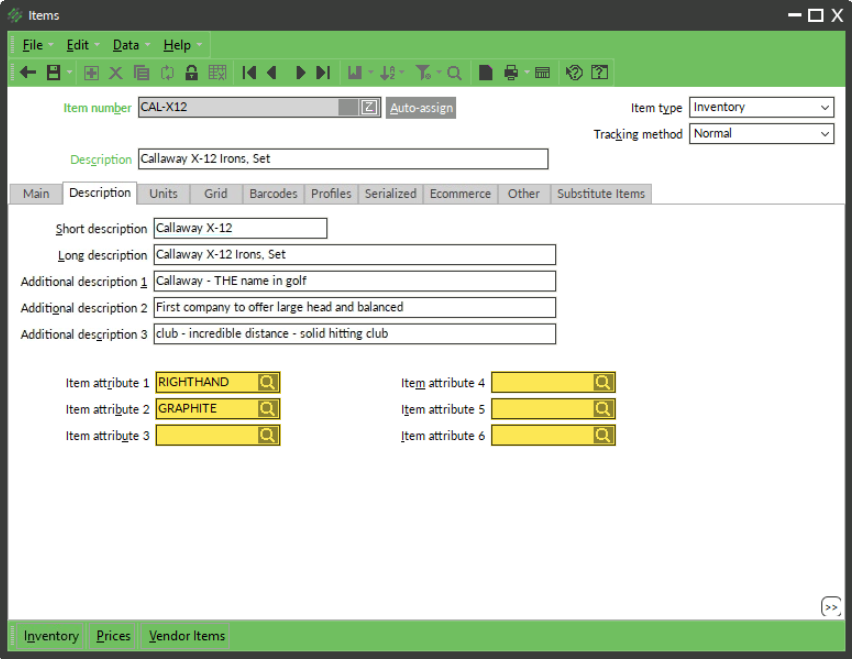Image resolution: width=852 pixels, height=659 pixels.
Task: Switch to the Profiles tab
Action: pyautogui.click(x=331, y=194)
